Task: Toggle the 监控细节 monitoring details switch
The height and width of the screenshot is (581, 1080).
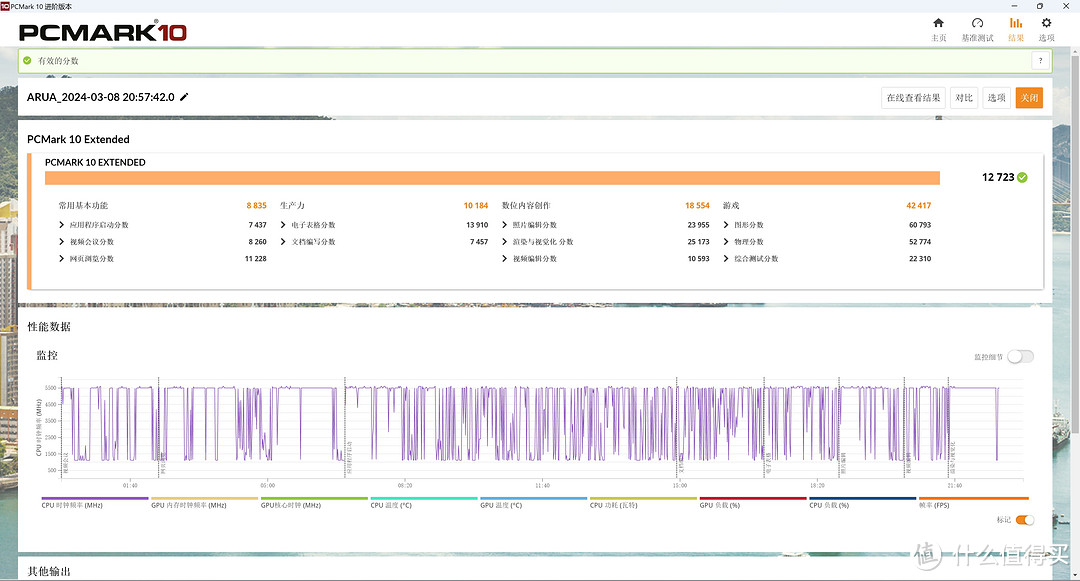Action: coord(1020,357)
